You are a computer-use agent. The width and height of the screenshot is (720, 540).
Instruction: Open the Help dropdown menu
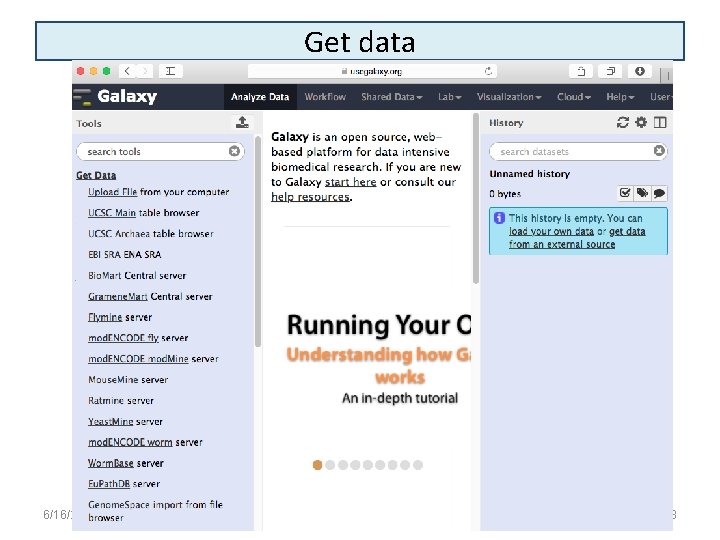pyautogui.click(x=620, y=97)
